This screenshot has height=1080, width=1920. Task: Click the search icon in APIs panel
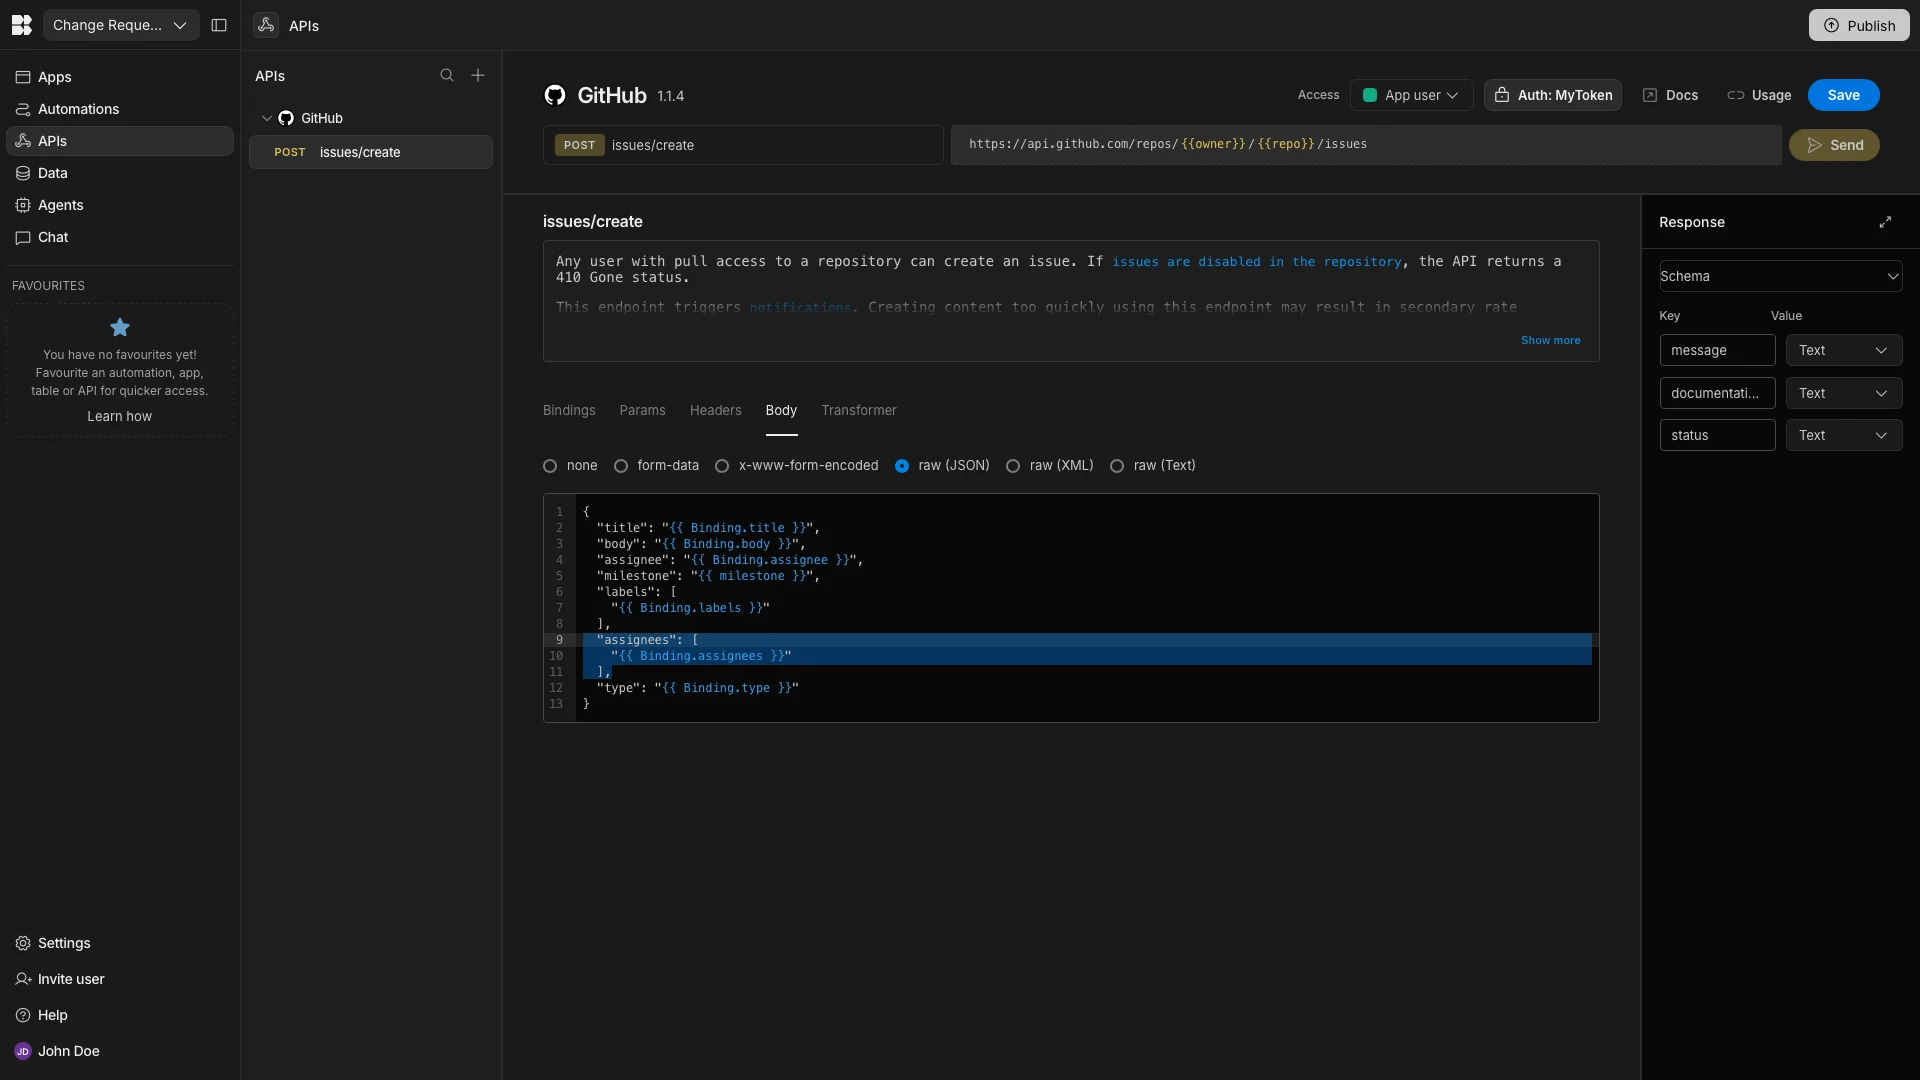[447, 76]
